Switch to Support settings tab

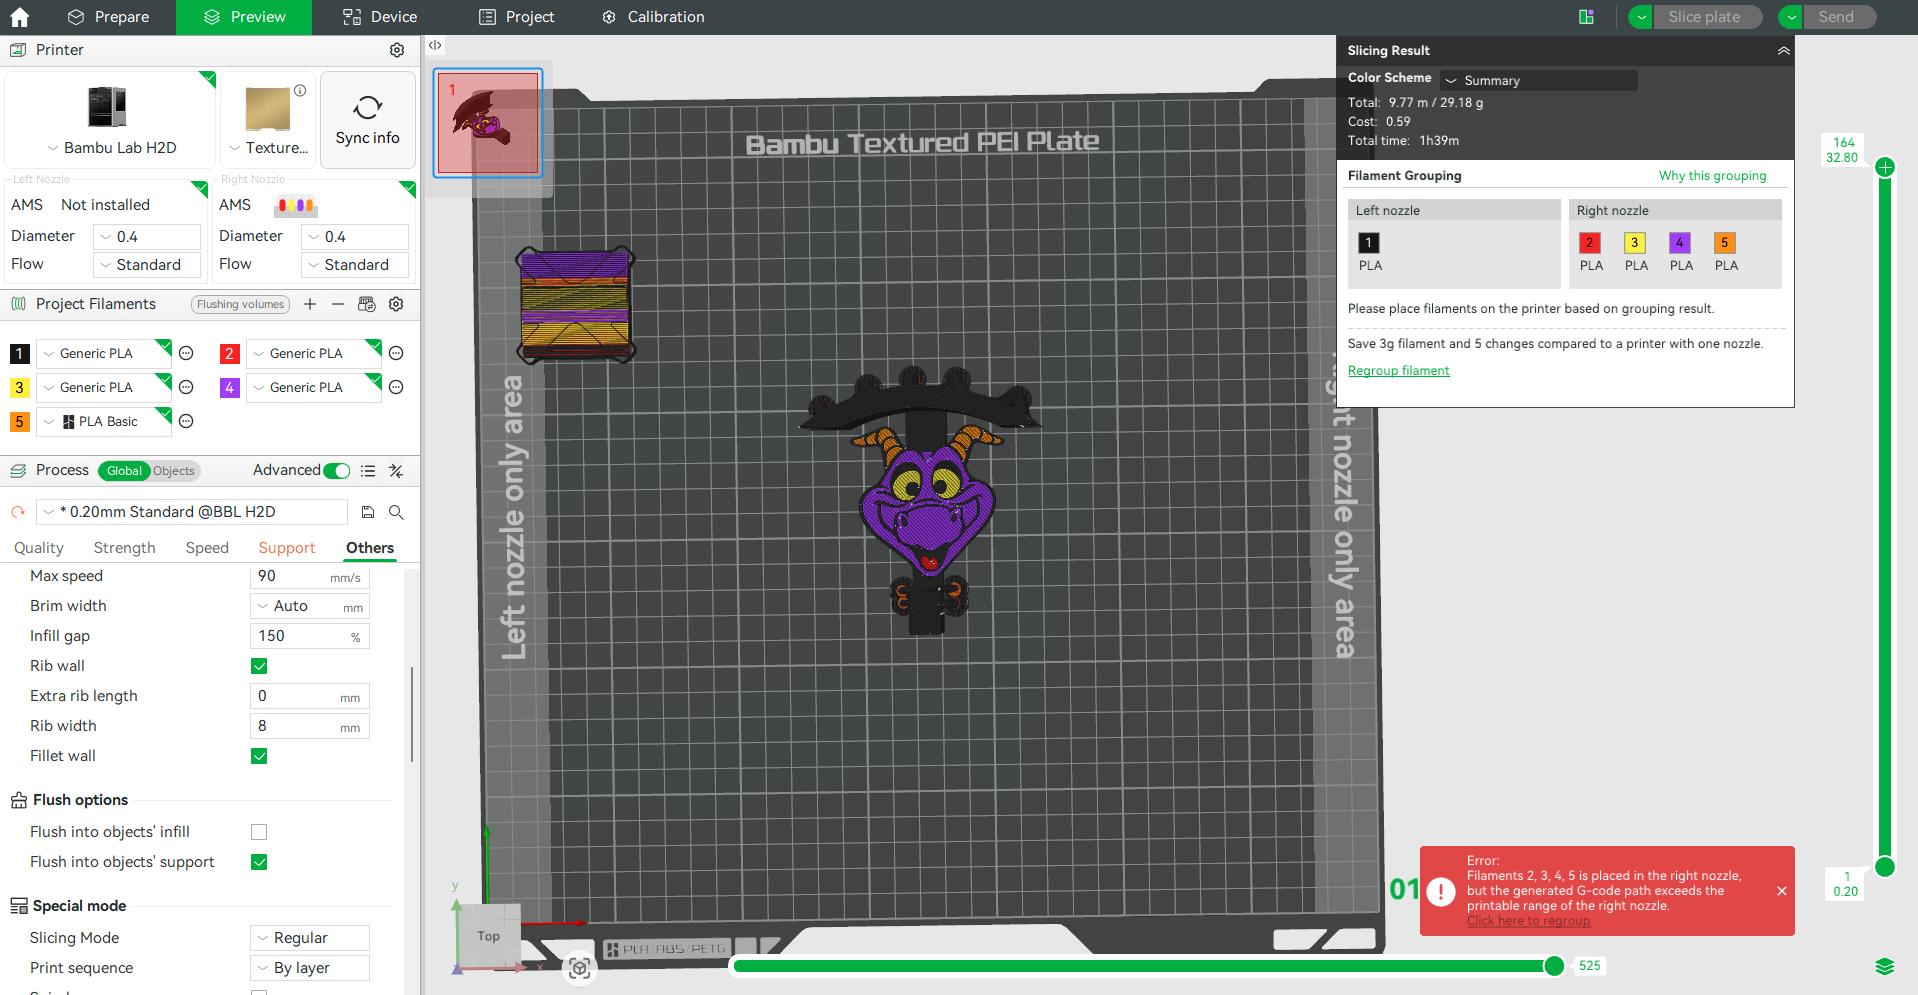[x=287, y=548]
